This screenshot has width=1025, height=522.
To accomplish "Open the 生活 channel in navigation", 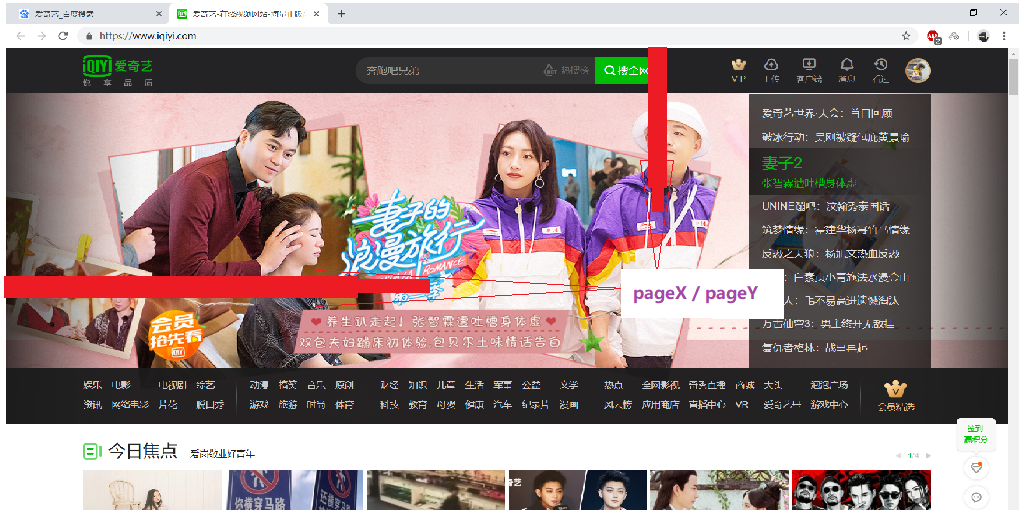I will [x=474, y=385].
